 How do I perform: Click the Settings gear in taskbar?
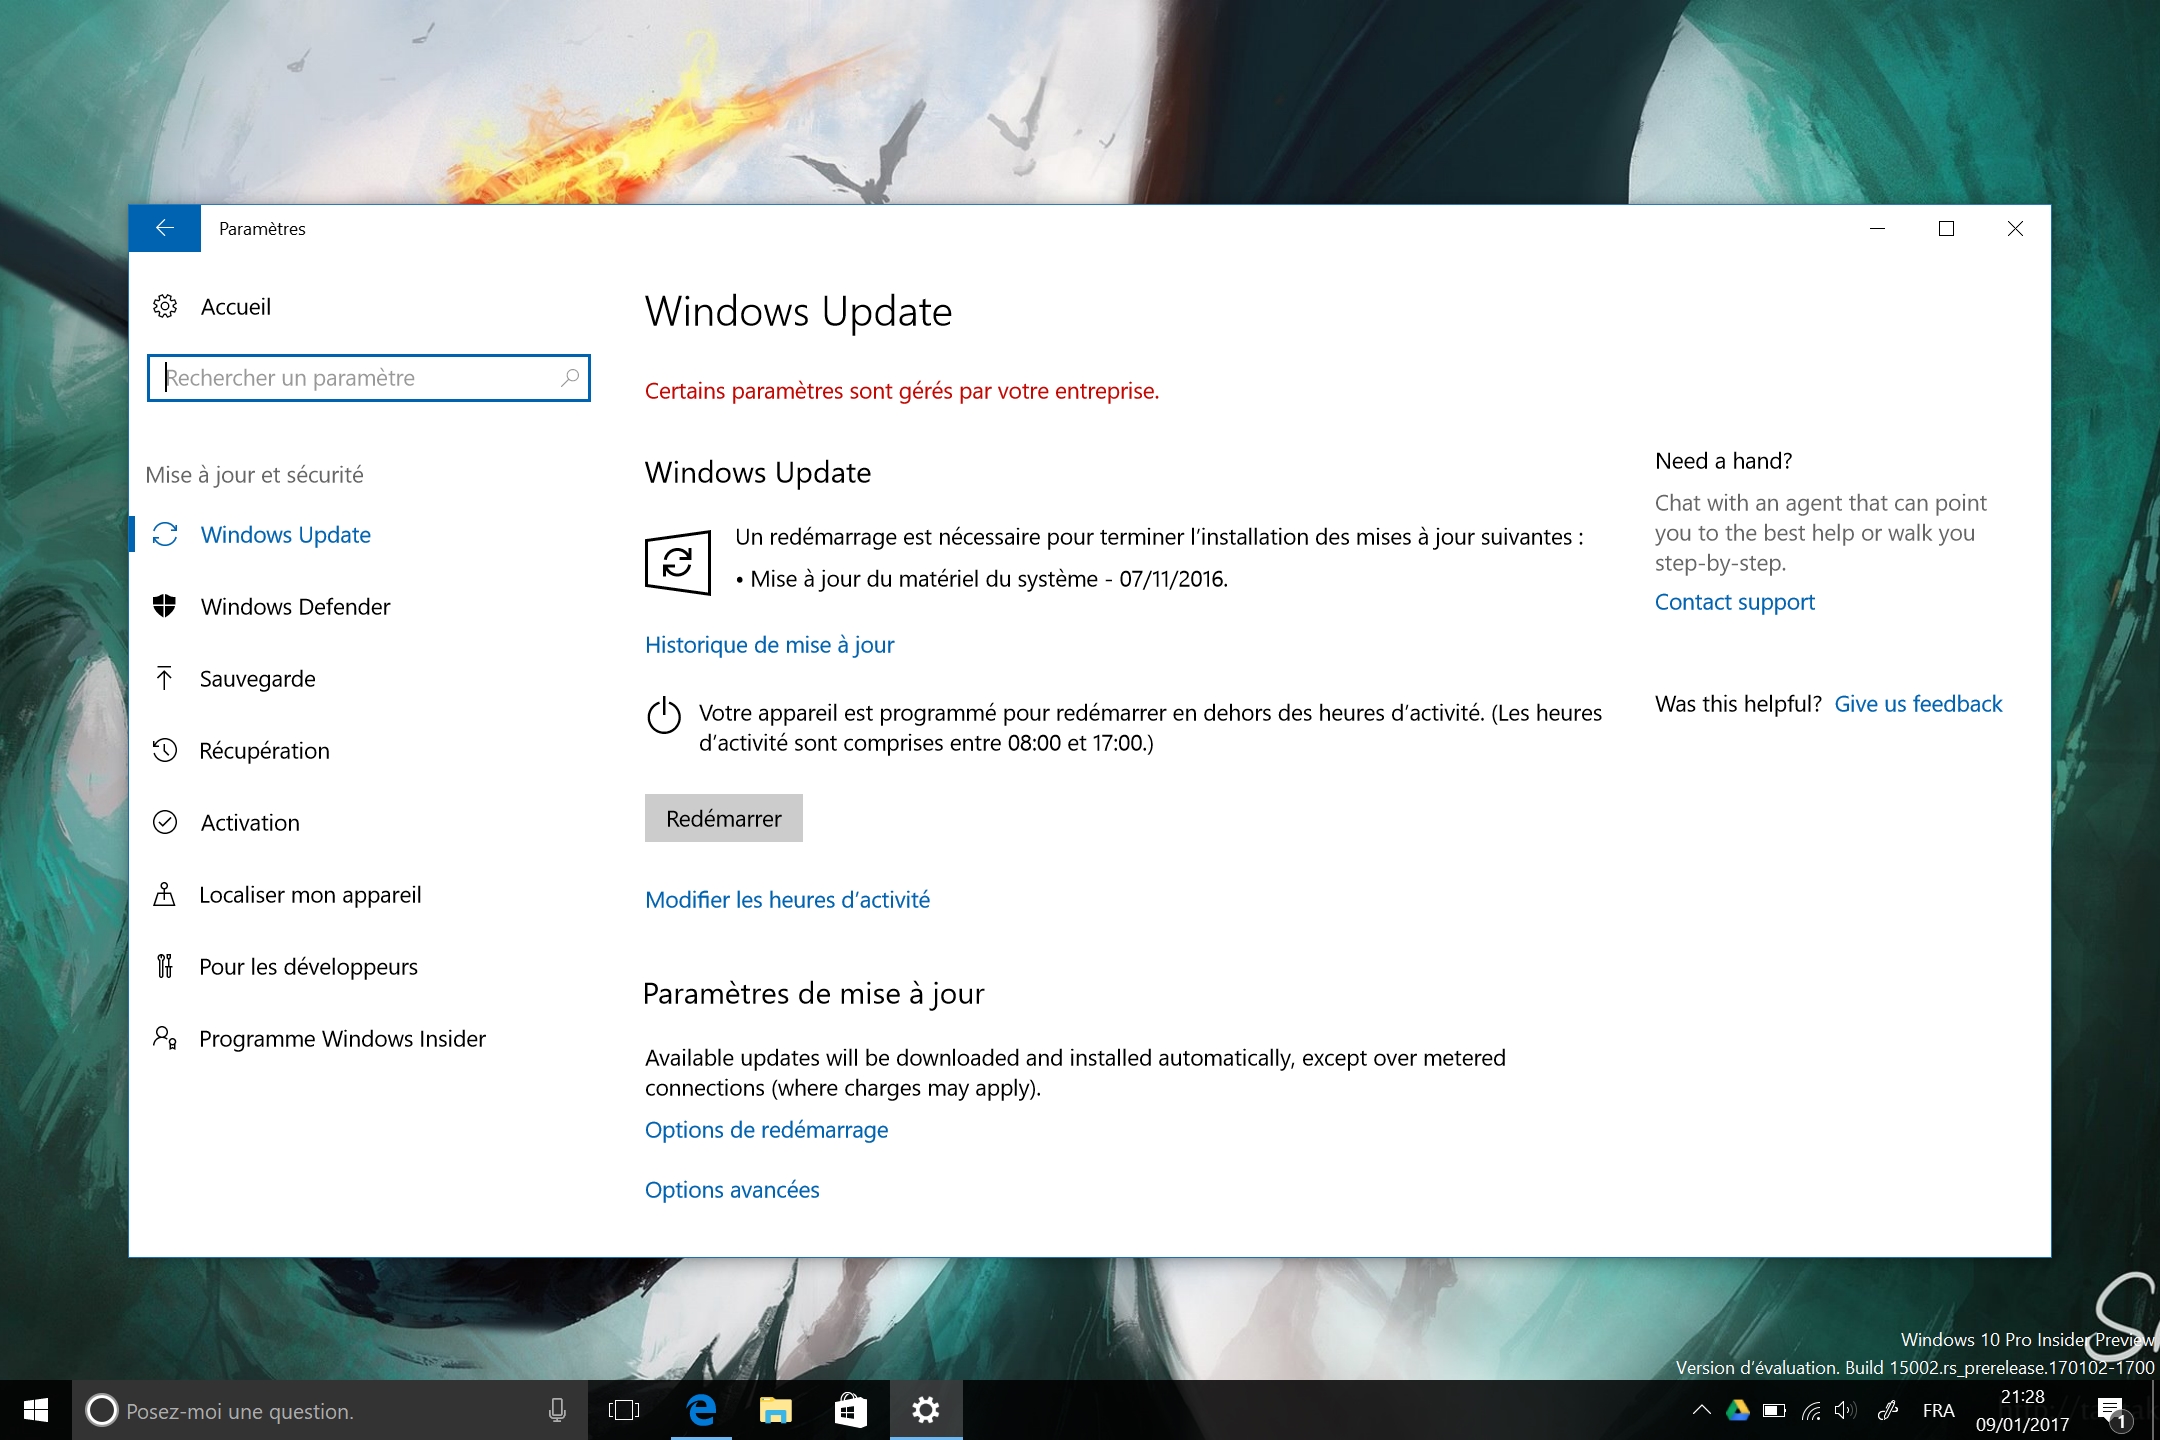pyautogui.click(x=926, y=1411)
